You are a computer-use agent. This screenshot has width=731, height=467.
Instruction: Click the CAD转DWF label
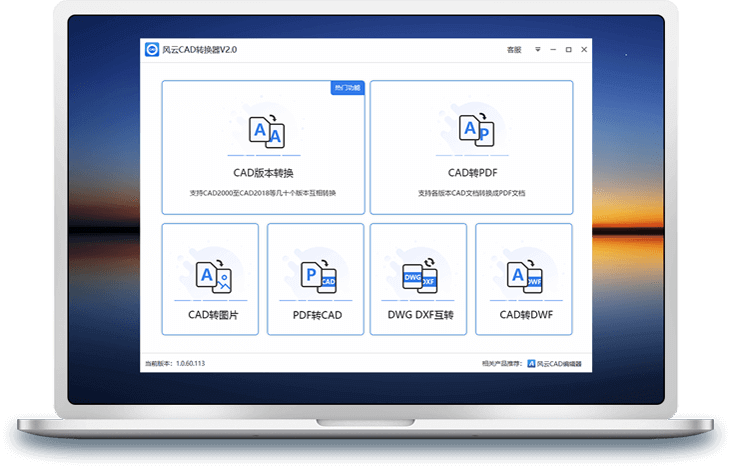tap(526, 315)
